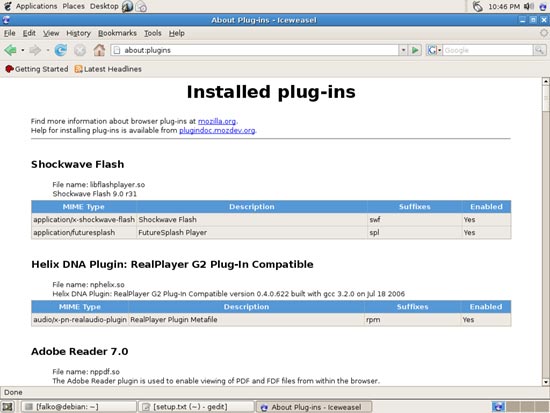Viewport: 550px width, 413px height.
Task: Click the Shockwave Flash heading
Action: click(78, 164)
